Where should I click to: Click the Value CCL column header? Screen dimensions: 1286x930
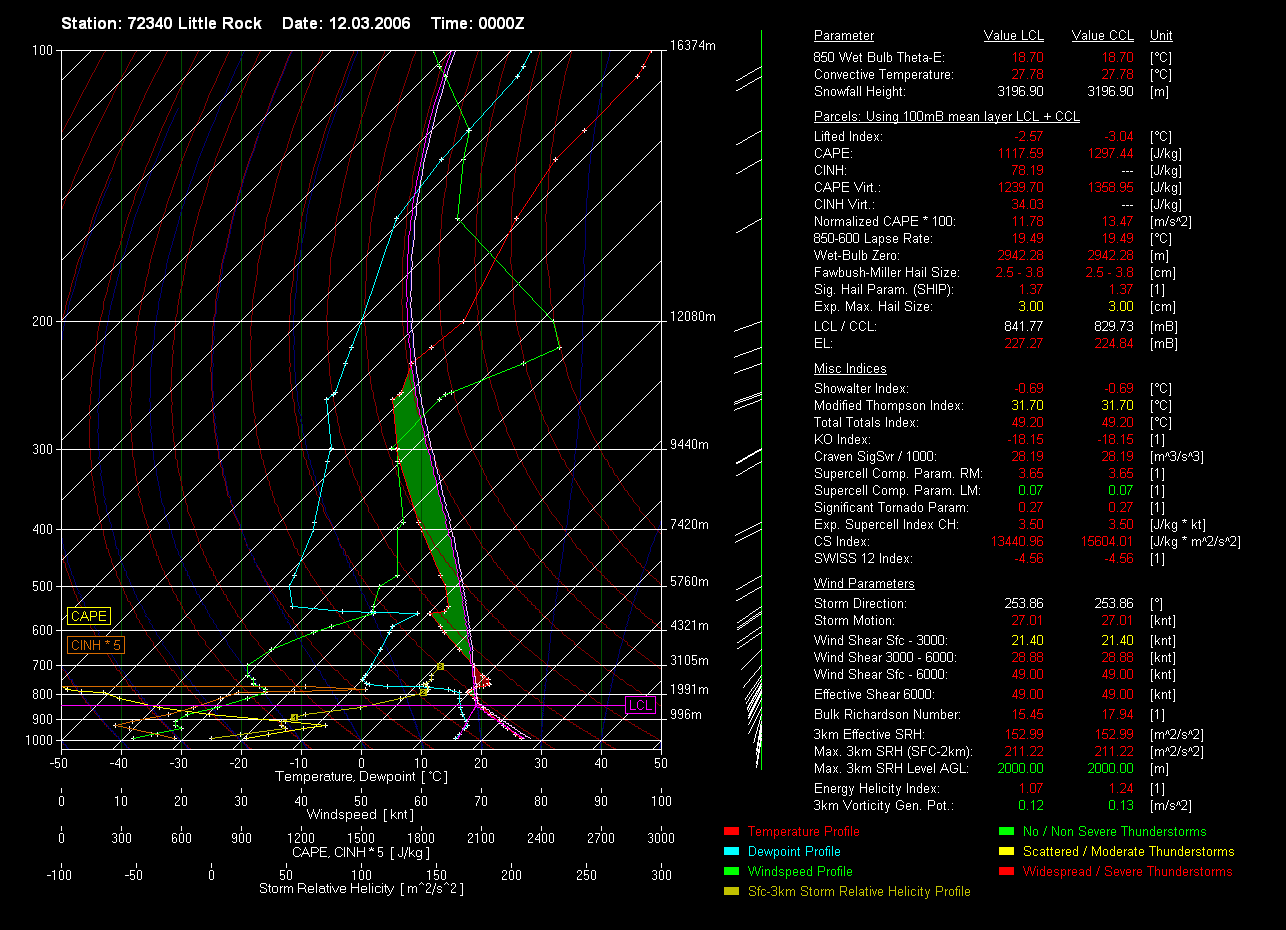point(1102,36)
